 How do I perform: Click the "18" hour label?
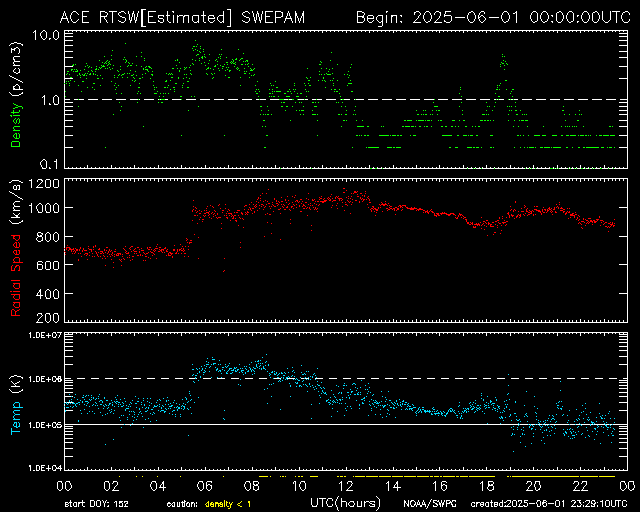tap(487, 486)
